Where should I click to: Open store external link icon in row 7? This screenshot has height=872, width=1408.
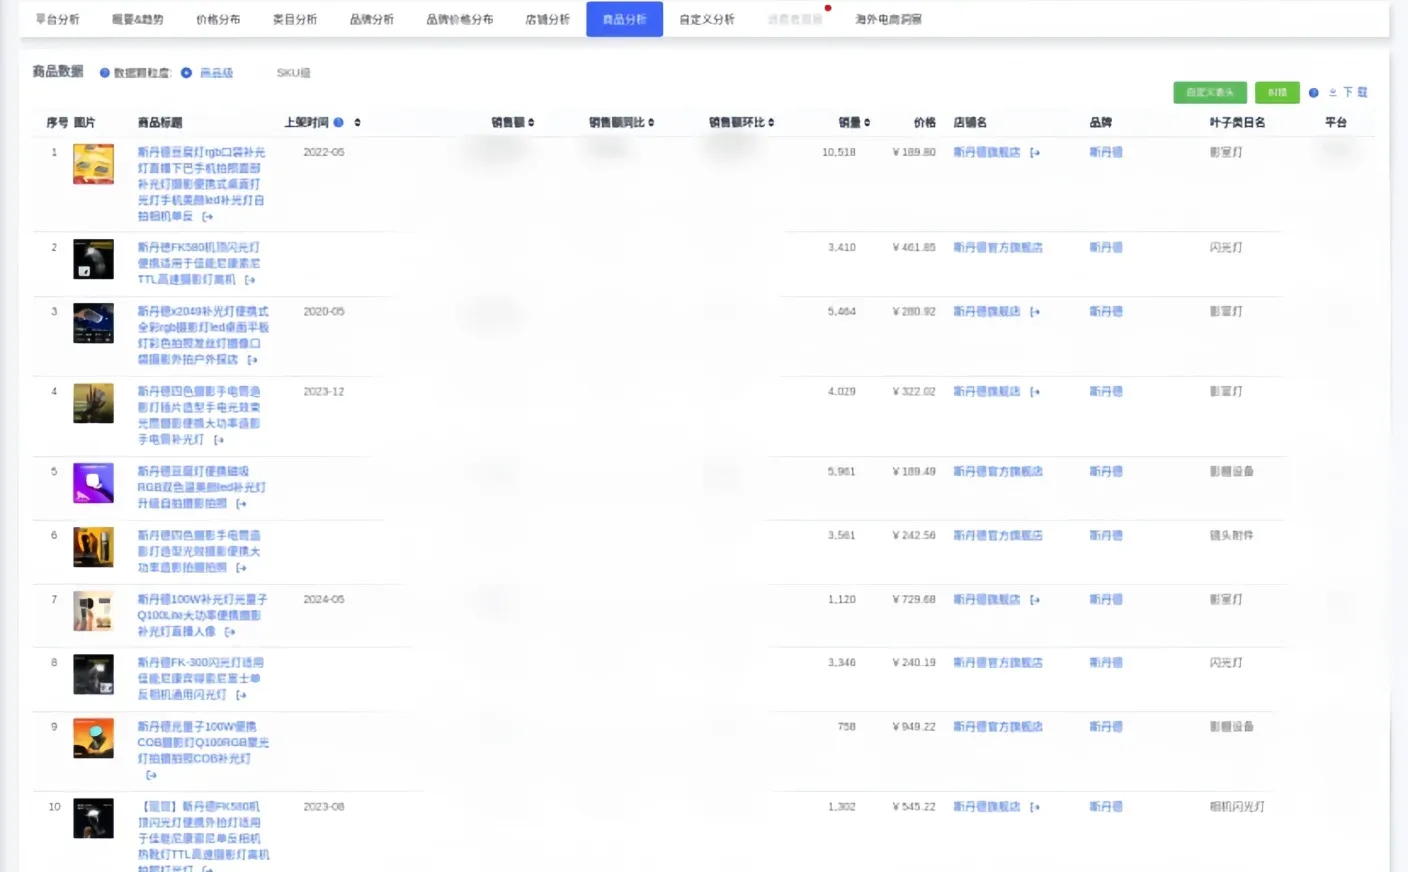tap(1035, 600)
